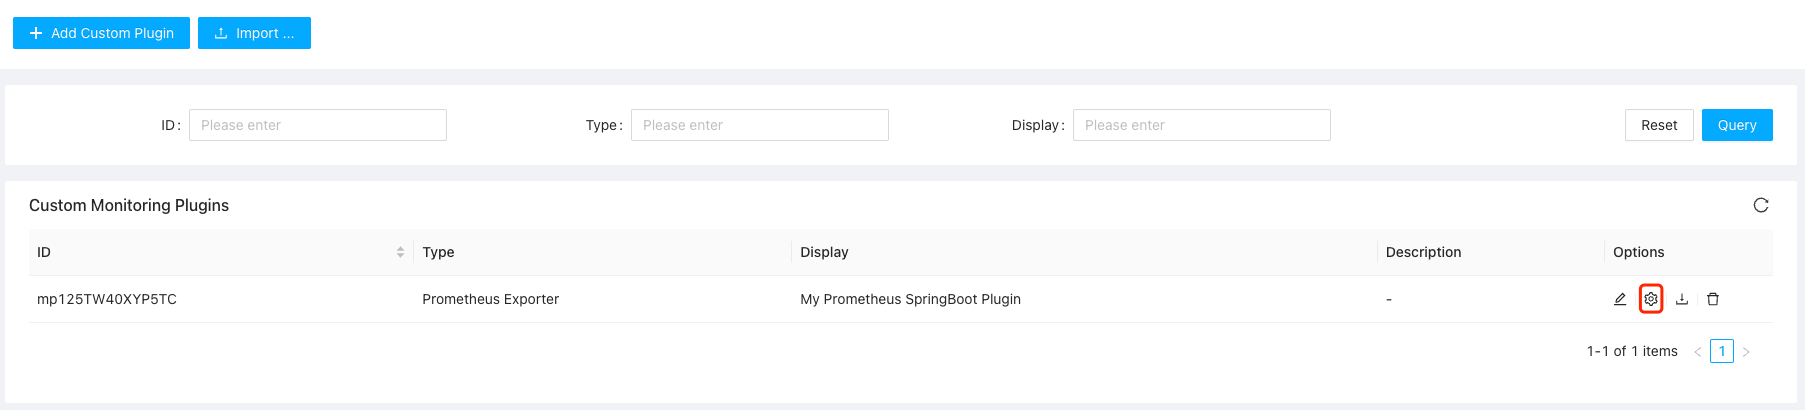Click the Import button
This screenshot has width=1805, height=410.
(x=254, y=33)
